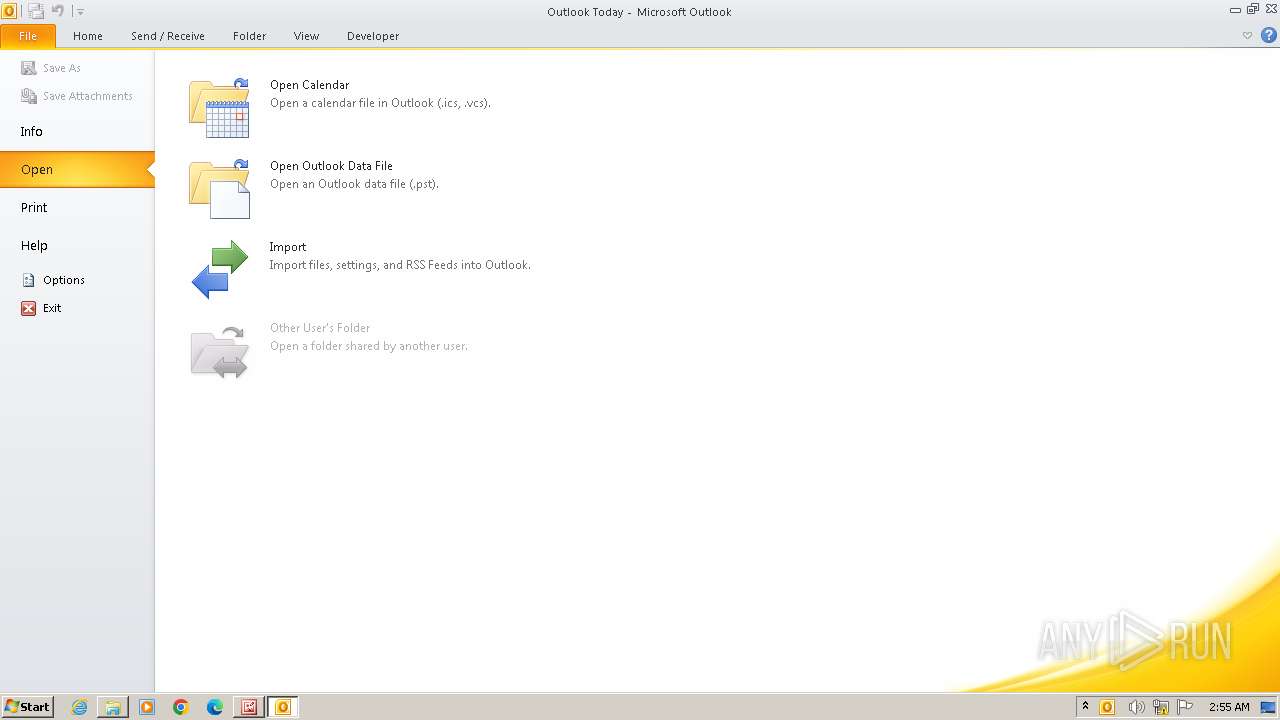The image size is (1280, 720).
Task: Click the Save As label
Action: [62, 68]
